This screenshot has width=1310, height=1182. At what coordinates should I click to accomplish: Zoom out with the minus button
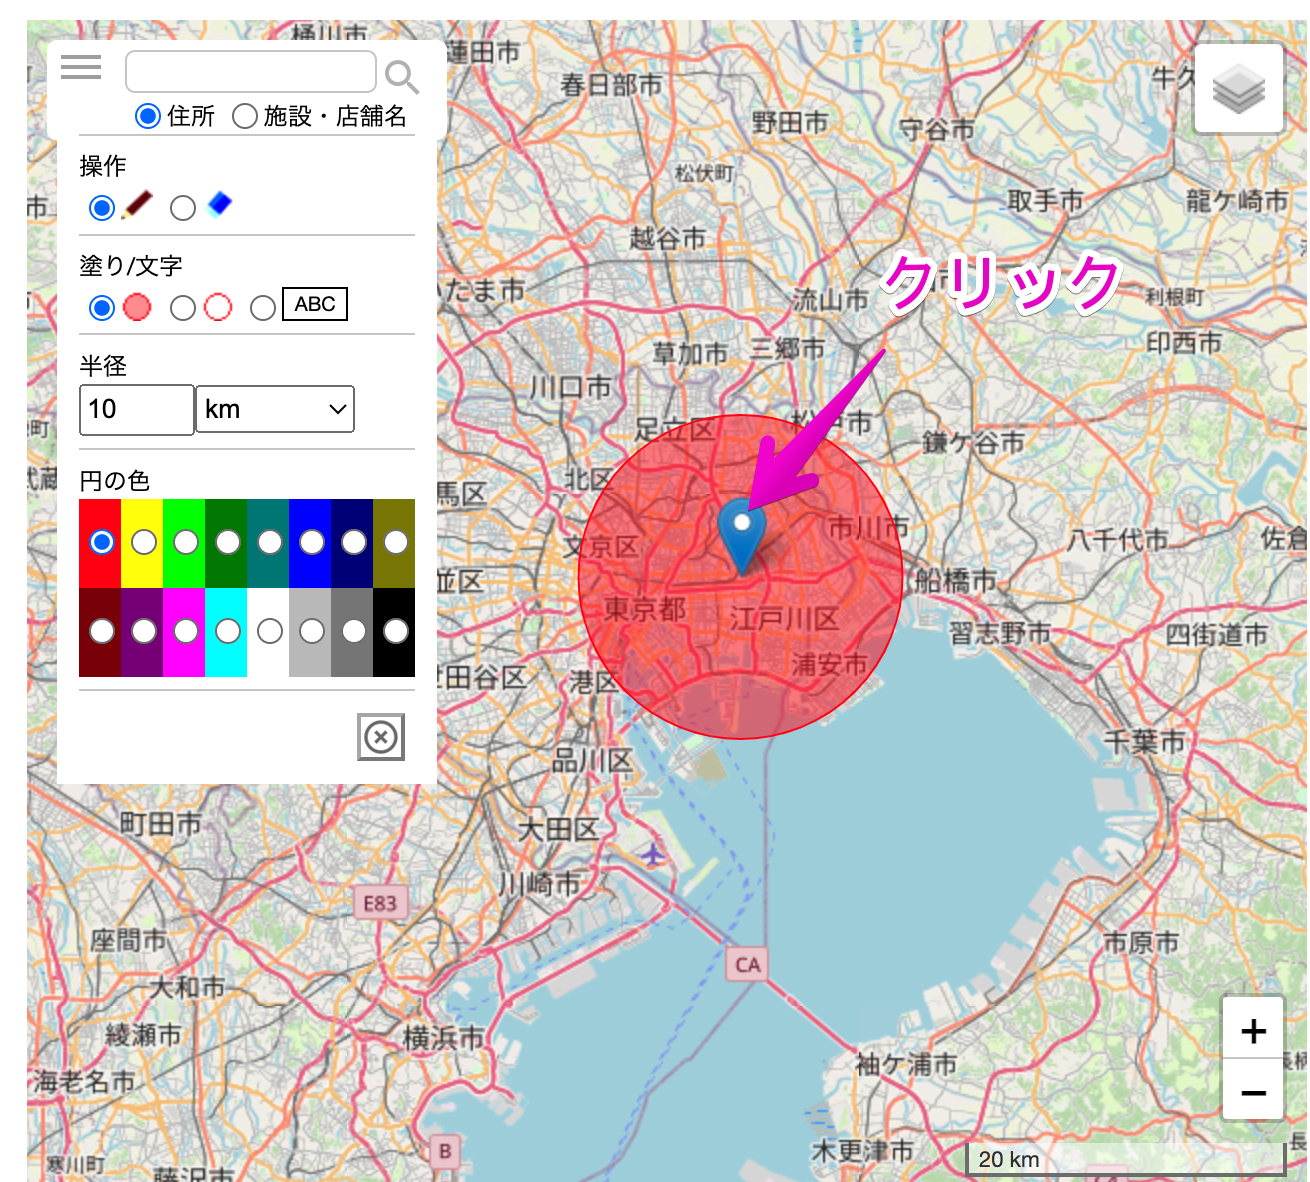pyautogui.click(x=1253, y=1092)
